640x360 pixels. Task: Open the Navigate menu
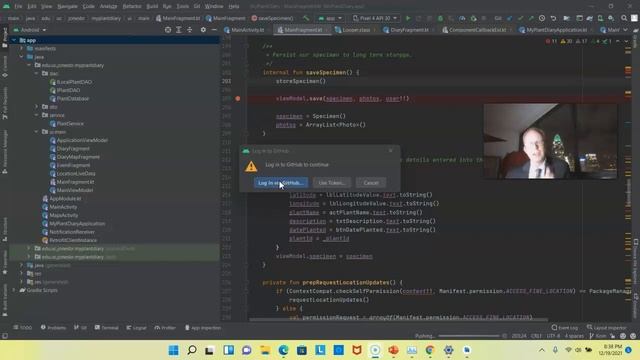[x=67, y=6]
